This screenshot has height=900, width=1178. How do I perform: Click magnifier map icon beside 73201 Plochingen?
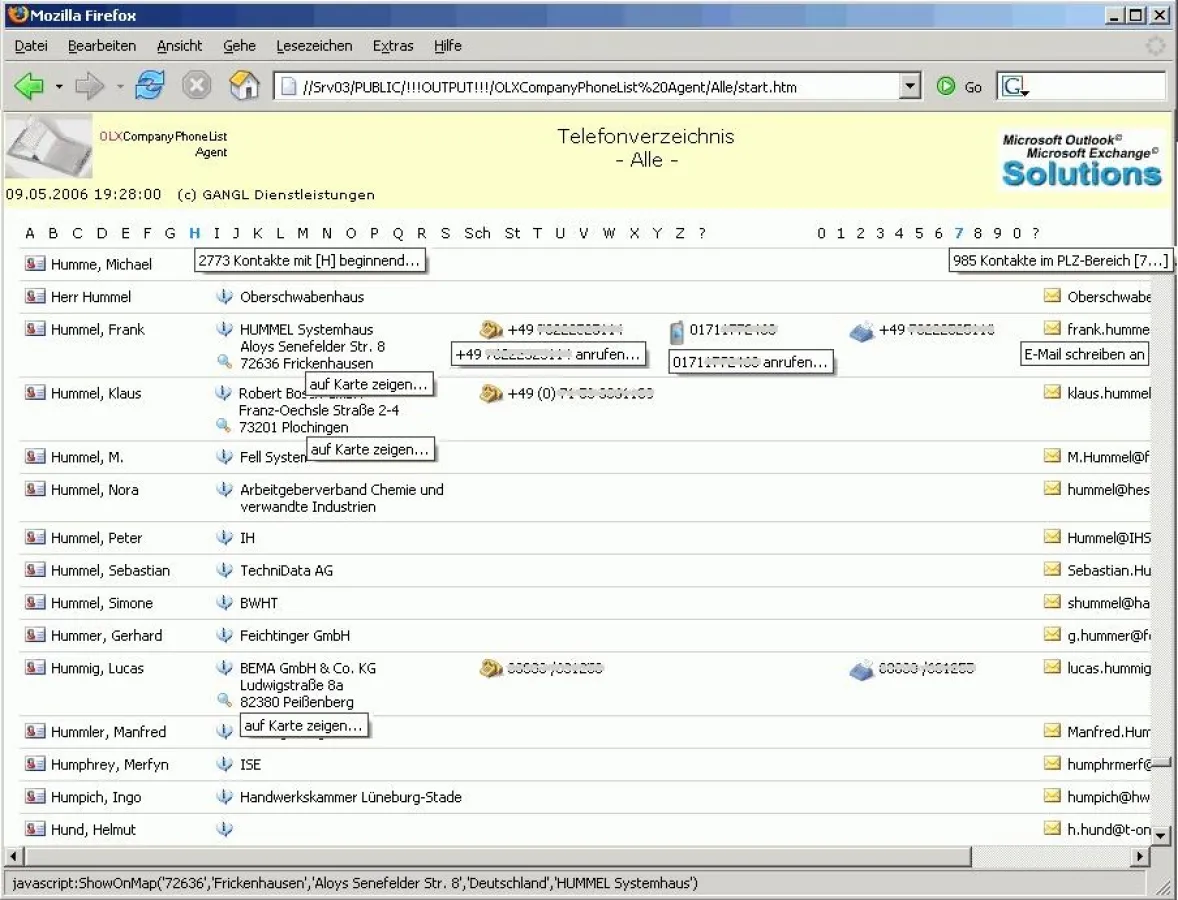[224, 426]
